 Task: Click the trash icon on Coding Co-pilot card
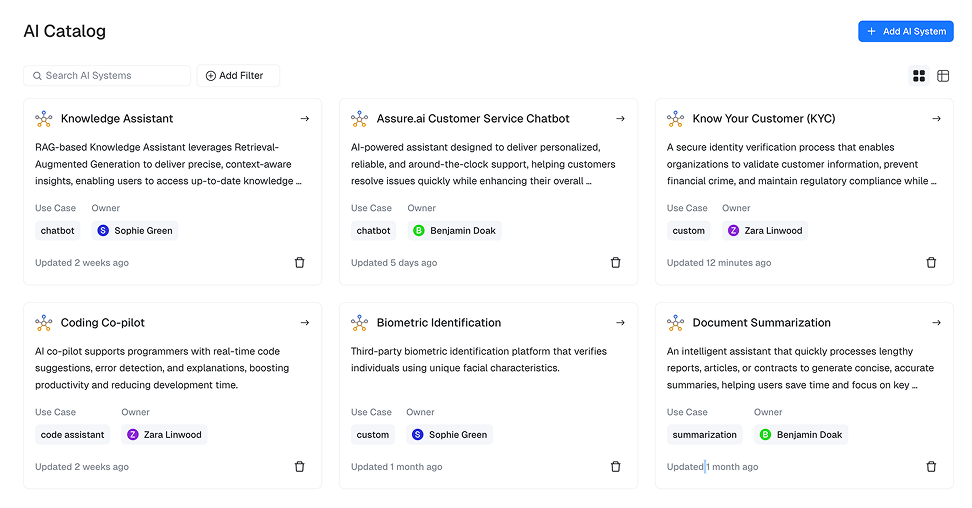299,467
